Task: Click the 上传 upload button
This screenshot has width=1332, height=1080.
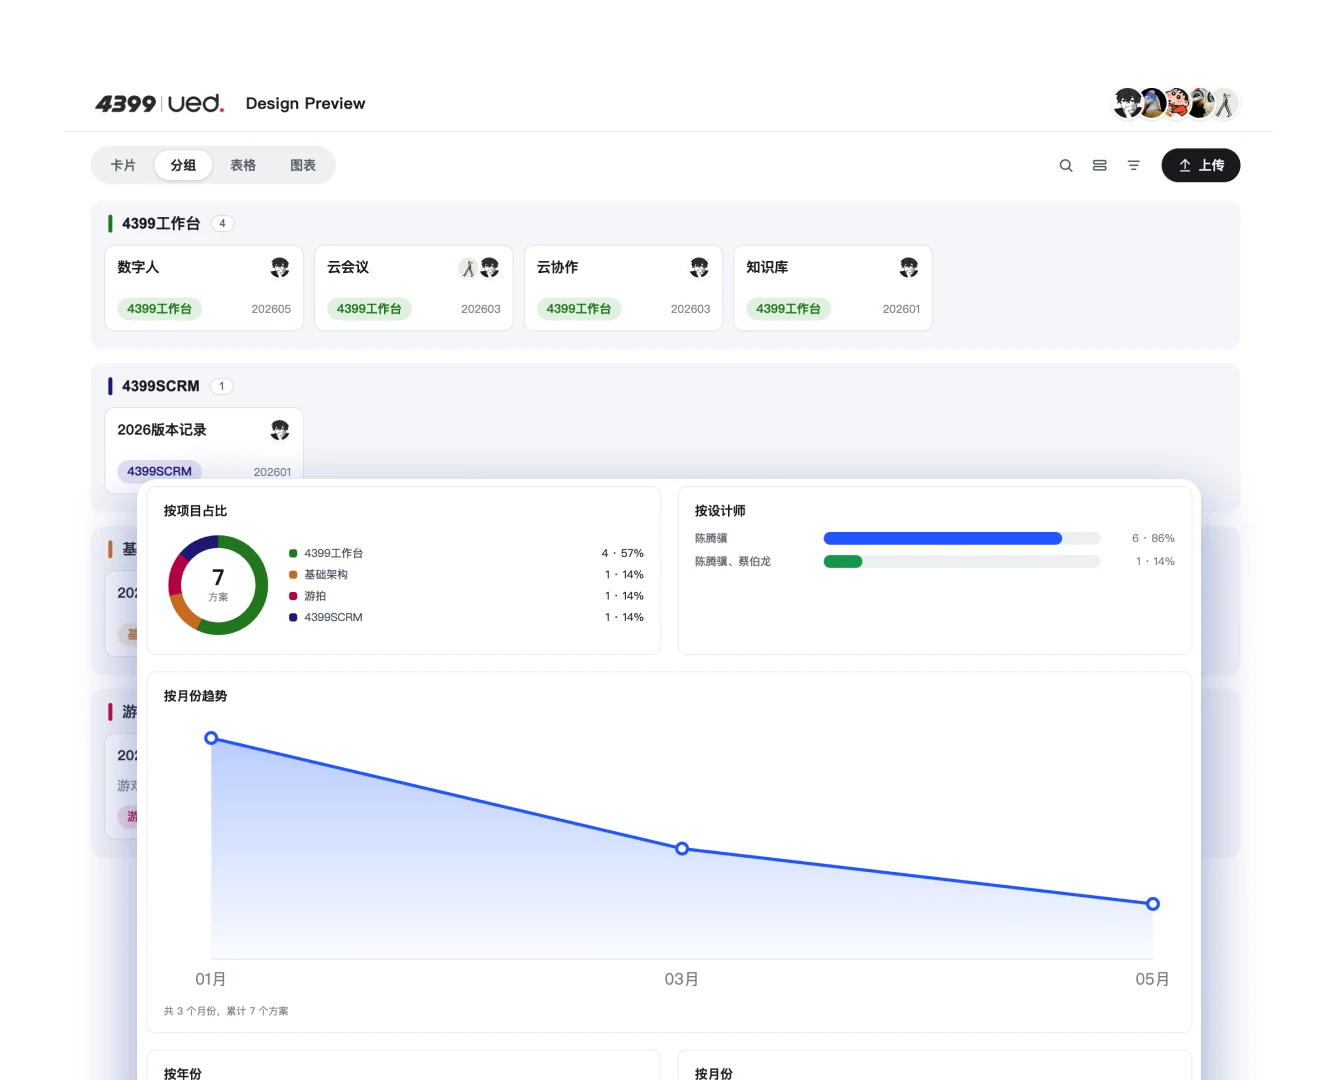Action: tap(1201, 166)
